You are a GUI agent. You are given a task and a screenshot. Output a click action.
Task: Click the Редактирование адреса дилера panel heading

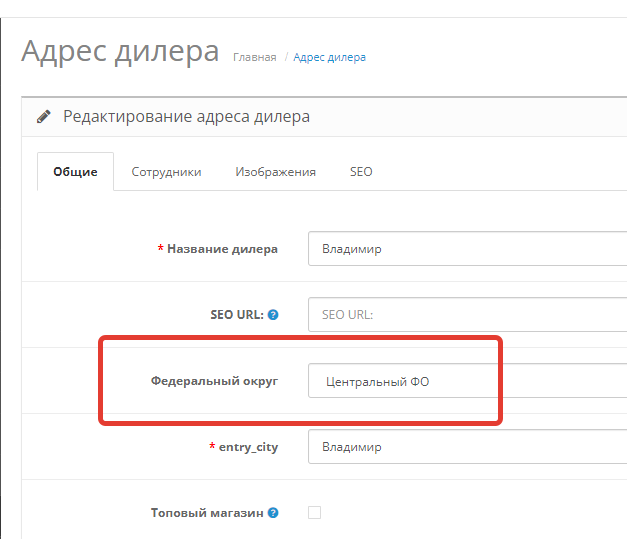click(x=186, y=117)
